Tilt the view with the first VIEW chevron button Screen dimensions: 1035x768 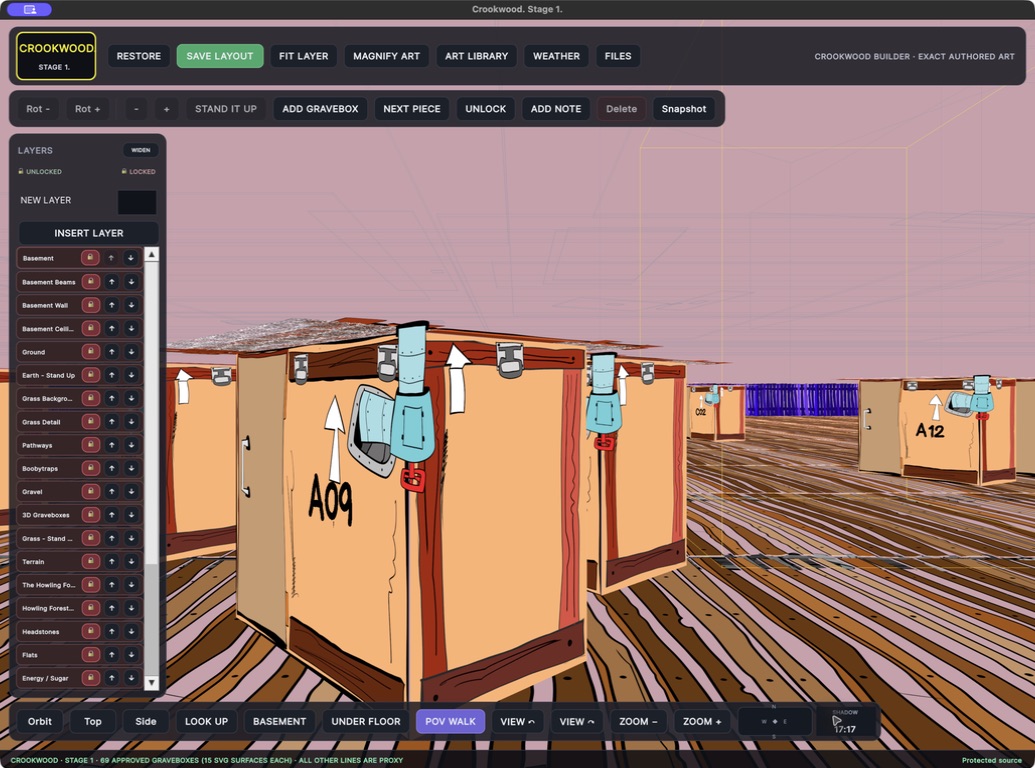518,722
